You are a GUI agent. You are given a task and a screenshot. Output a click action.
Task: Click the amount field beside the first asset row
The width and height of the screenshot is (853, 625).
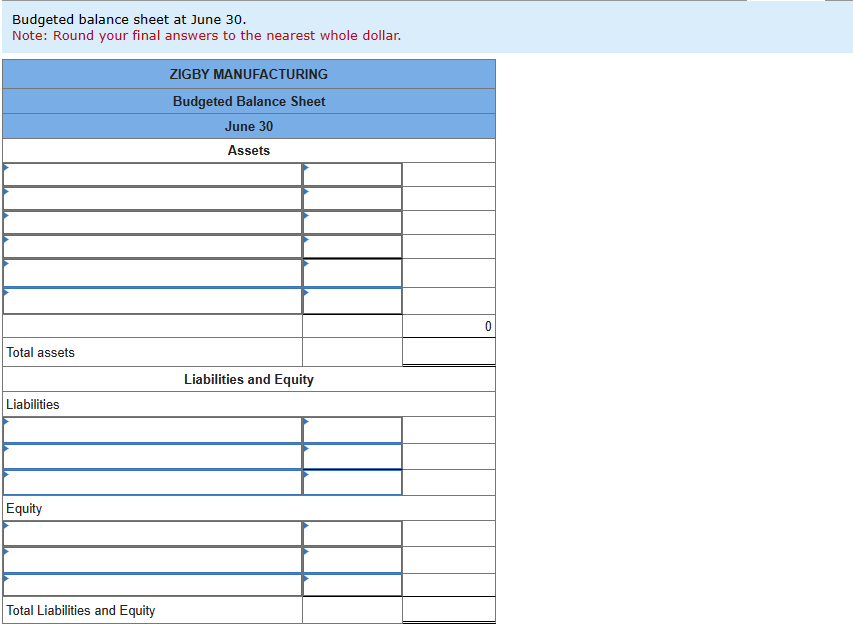coord(351,174)
